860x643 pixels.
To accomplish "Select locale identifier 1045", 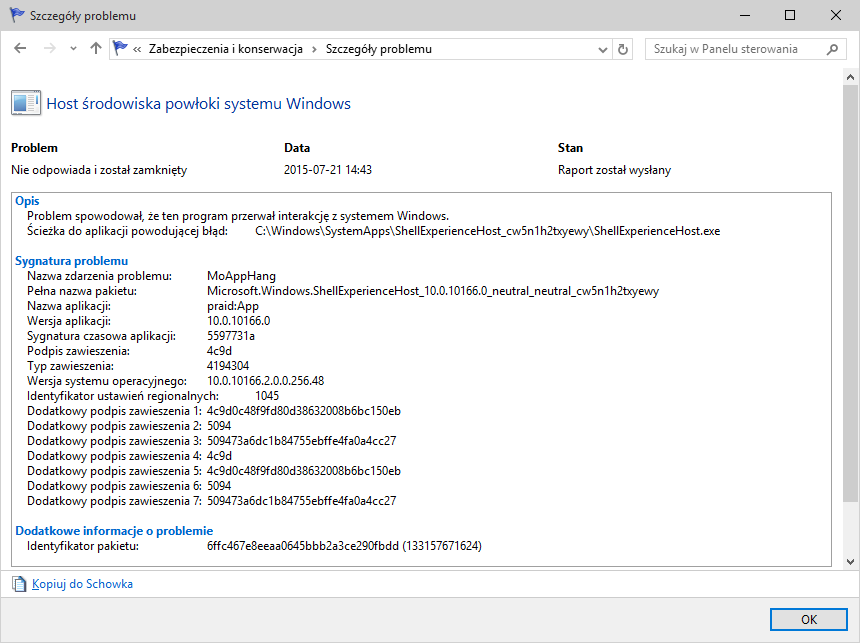I will coord(267,396).
